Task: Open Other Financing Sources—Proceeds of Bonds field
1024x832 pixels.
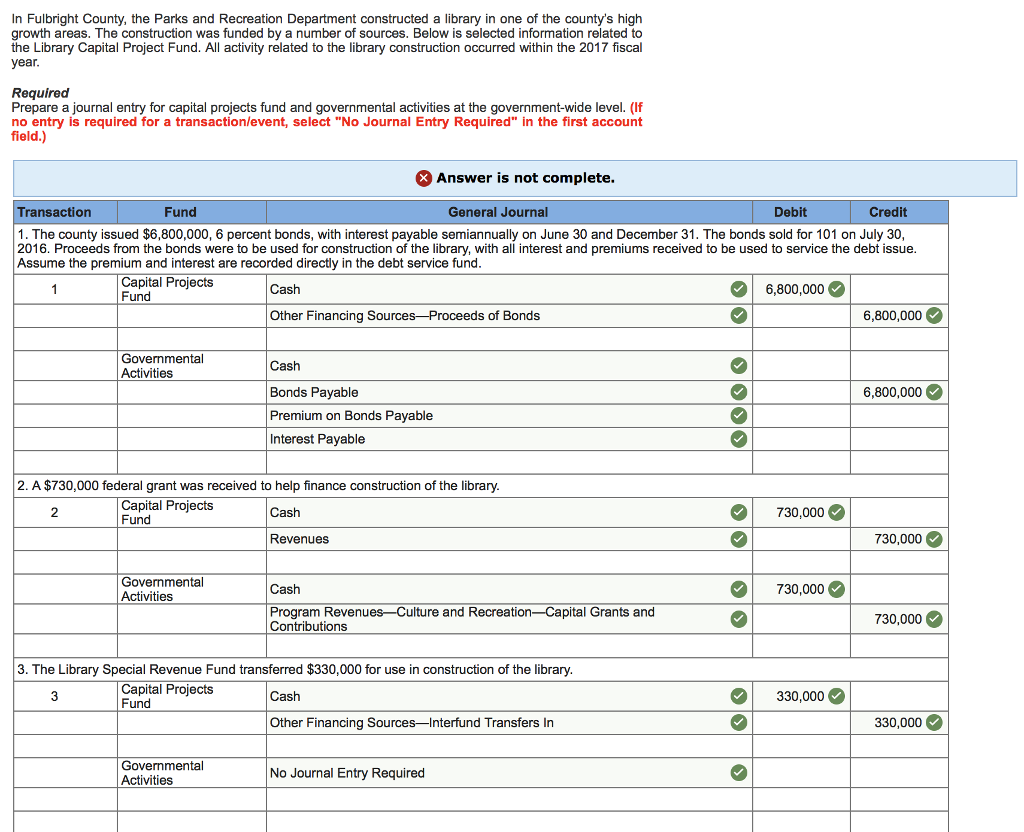Action: (x=509, y=315)
